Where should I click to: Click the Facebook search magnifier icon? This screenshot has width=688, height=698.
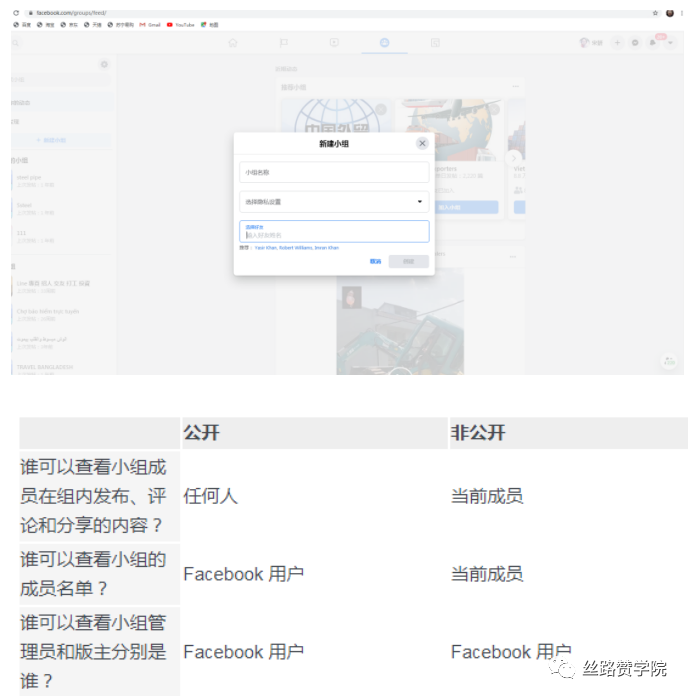coord(16,43)
